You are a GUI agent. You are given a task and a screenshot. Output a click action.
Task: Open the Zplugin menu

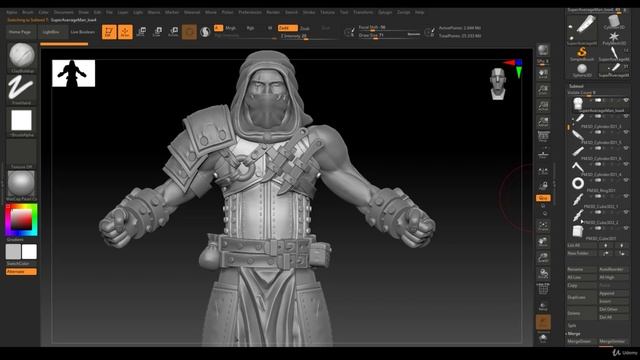(384, 12)
